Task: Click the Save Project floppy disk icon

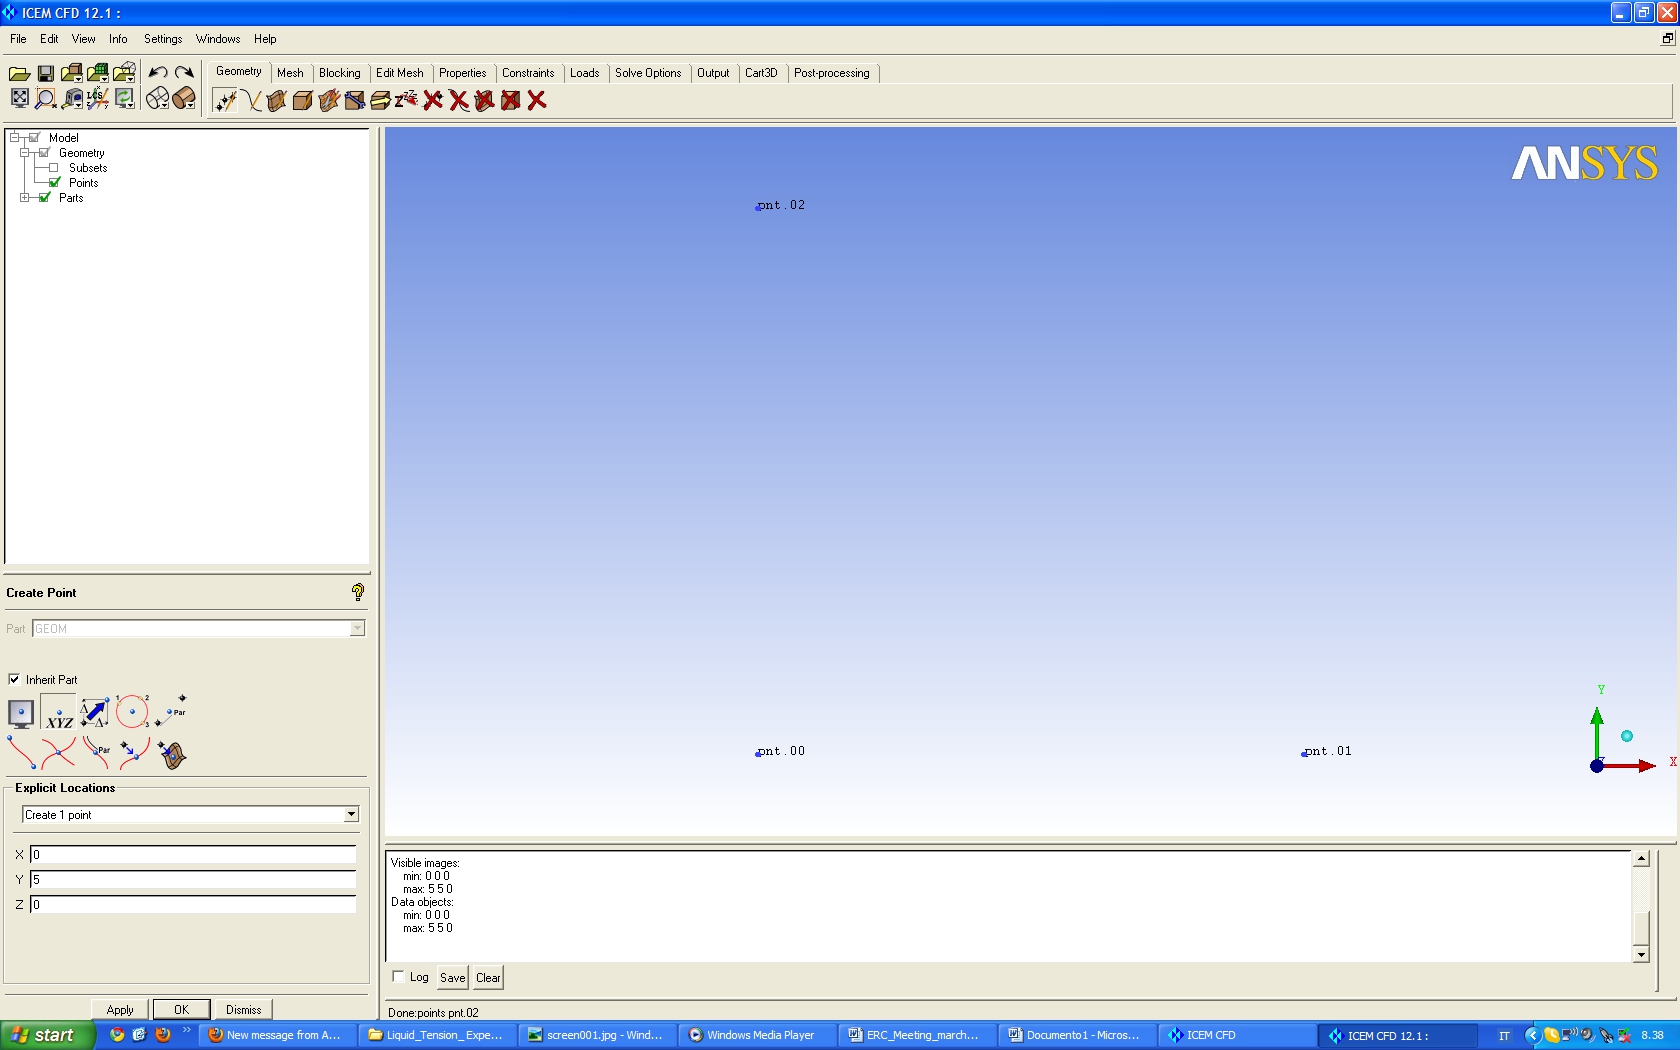Action: pyautogui.click(x=45, y=73)
